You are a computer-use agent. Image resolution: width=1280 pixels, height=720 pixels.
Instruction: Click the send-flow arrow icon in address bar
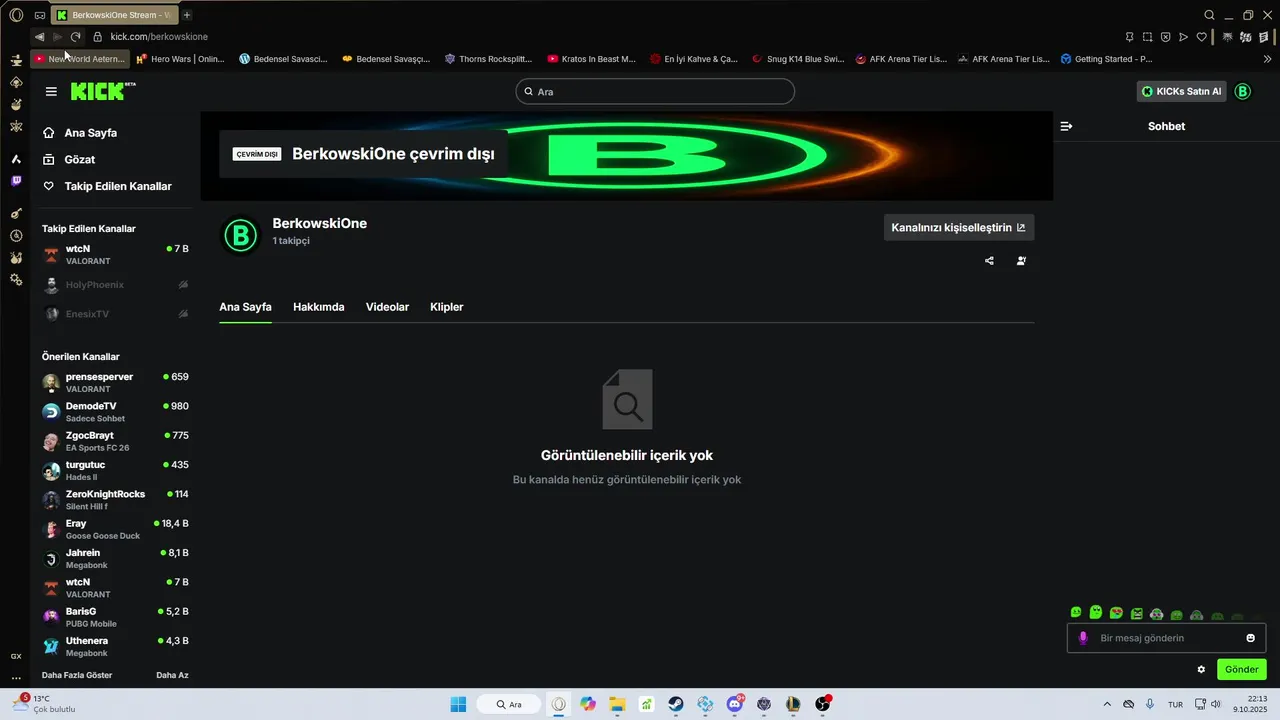[1184, 37]
